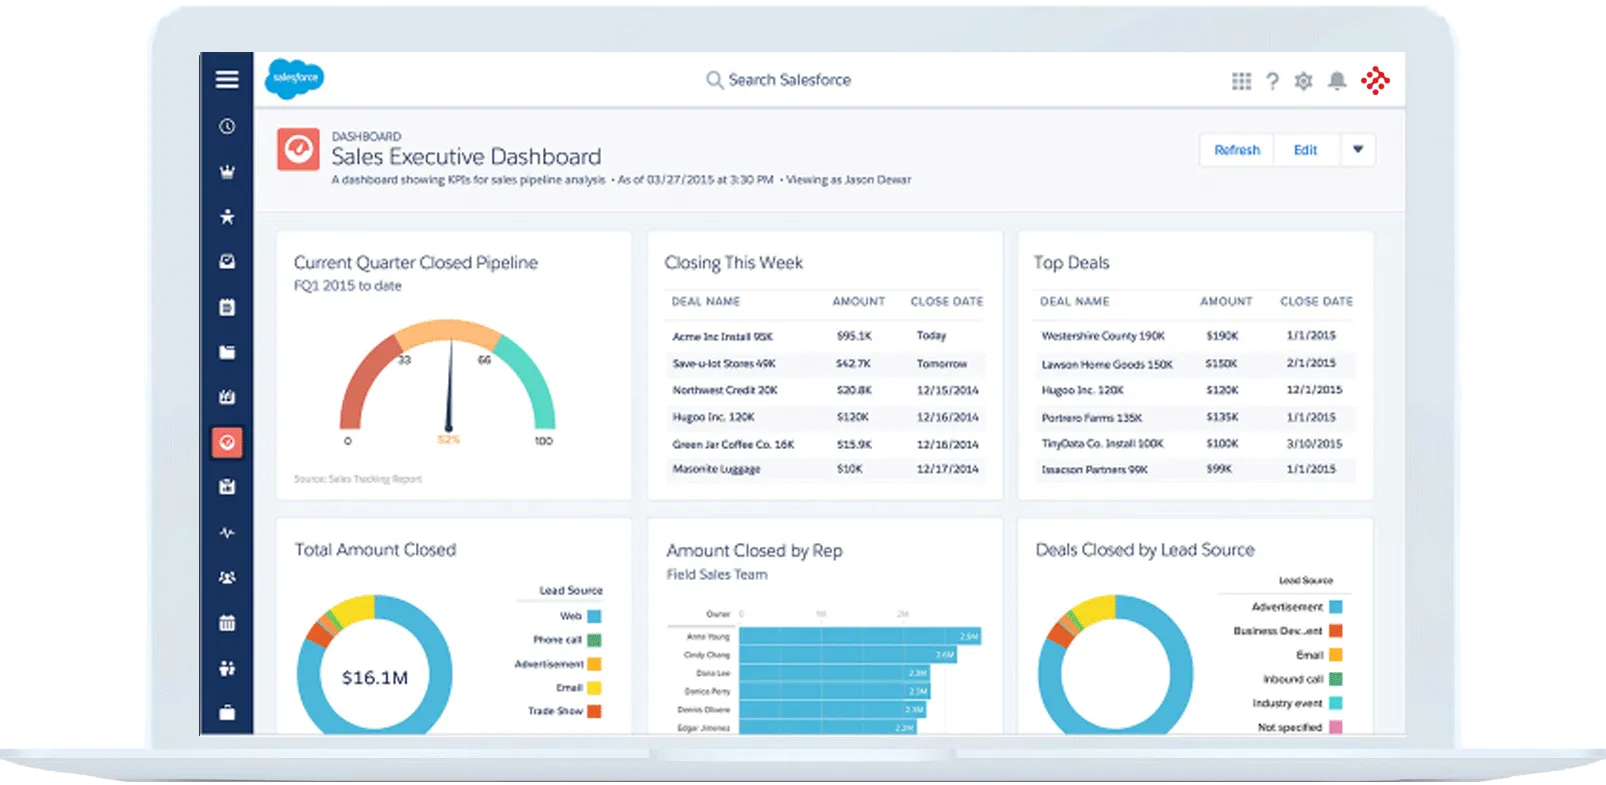Click the Industry event legend swatch
This screenshot has width=1606, height=785.
coord(1336,703)
